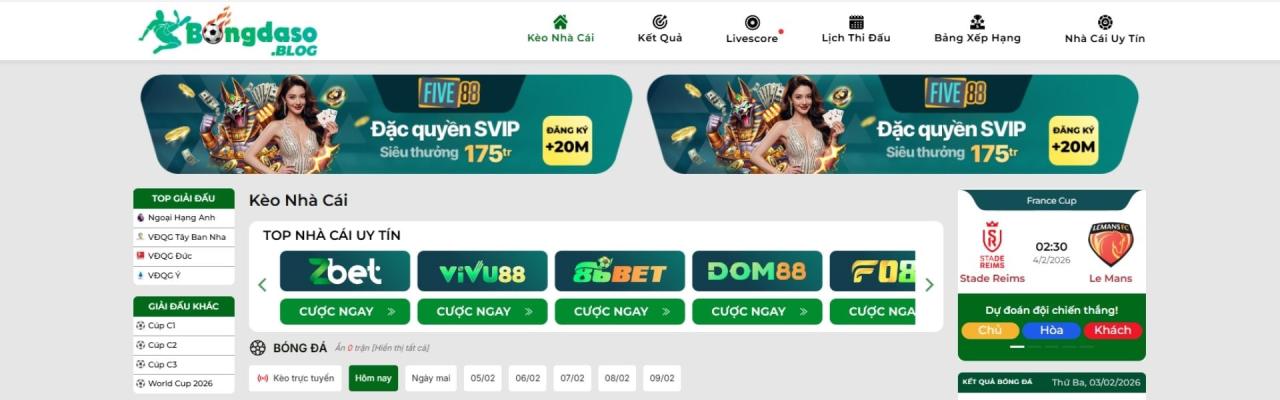Open Bảng Xếp Hạng ranking icon
The height and width of the screenshot is (400, 1280).
point(977,22)
